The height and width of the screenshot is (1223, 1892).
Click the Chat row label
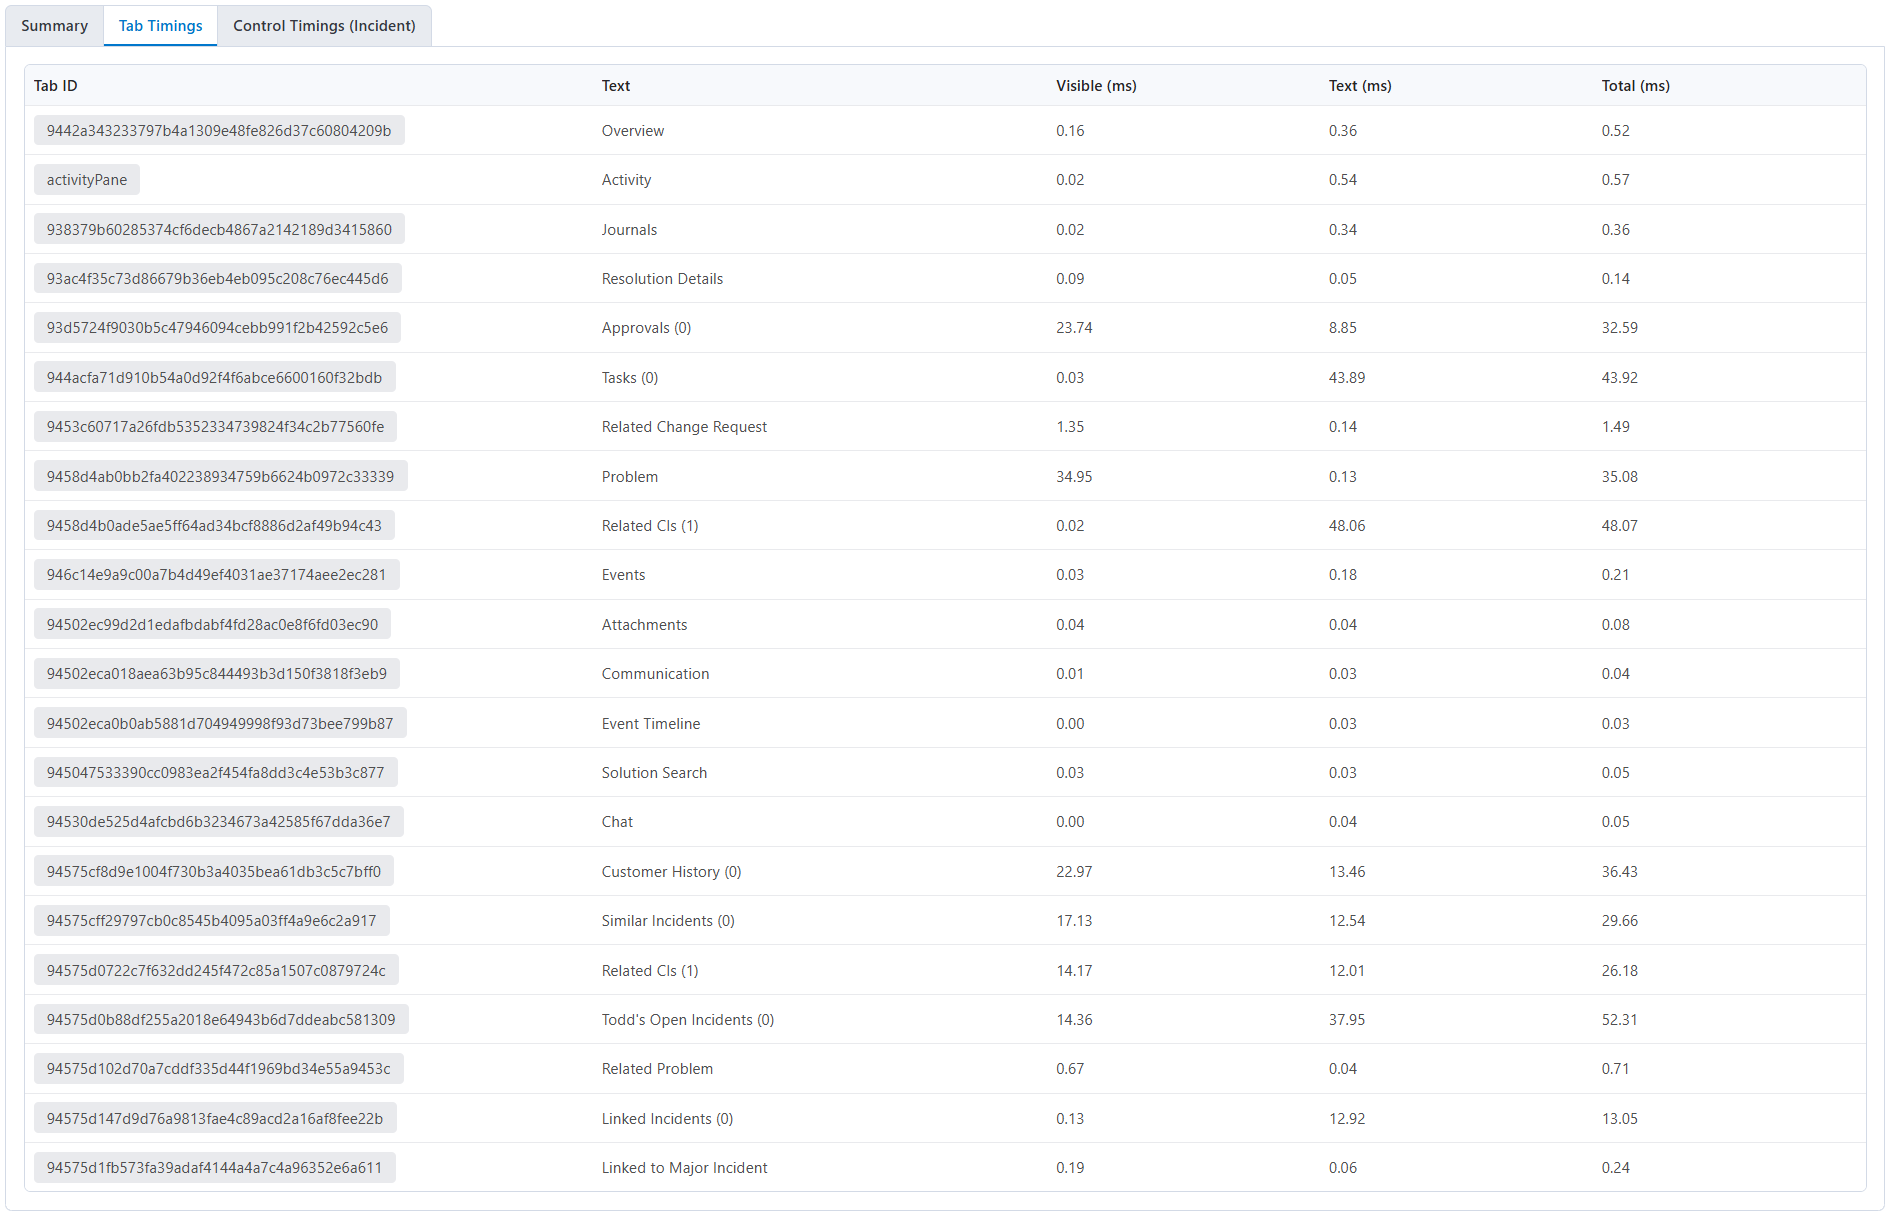tap(617, 822)
